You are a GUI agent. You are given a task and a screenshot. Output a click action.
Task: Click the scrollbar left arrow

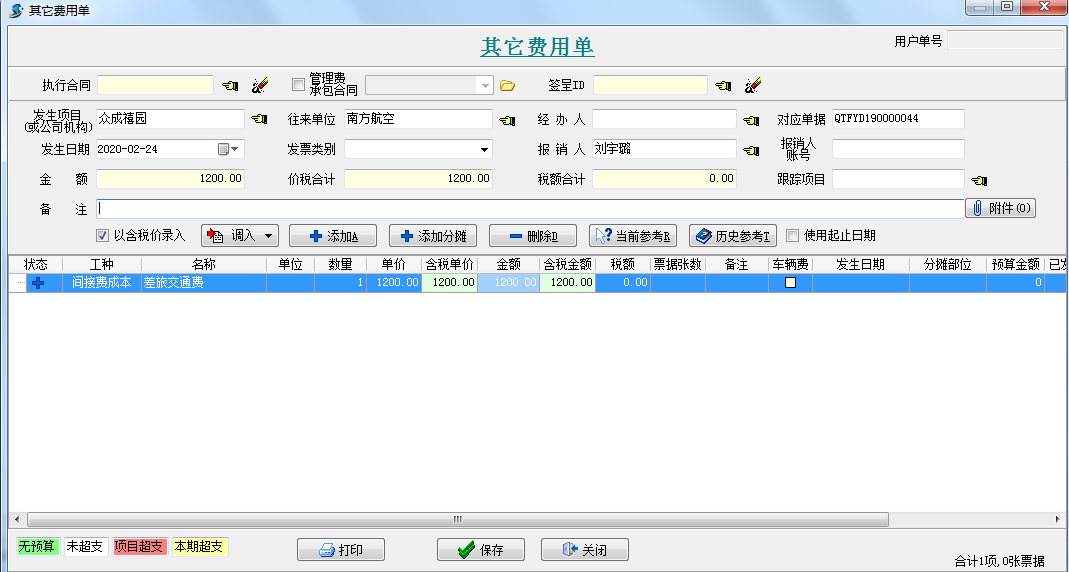17,520
